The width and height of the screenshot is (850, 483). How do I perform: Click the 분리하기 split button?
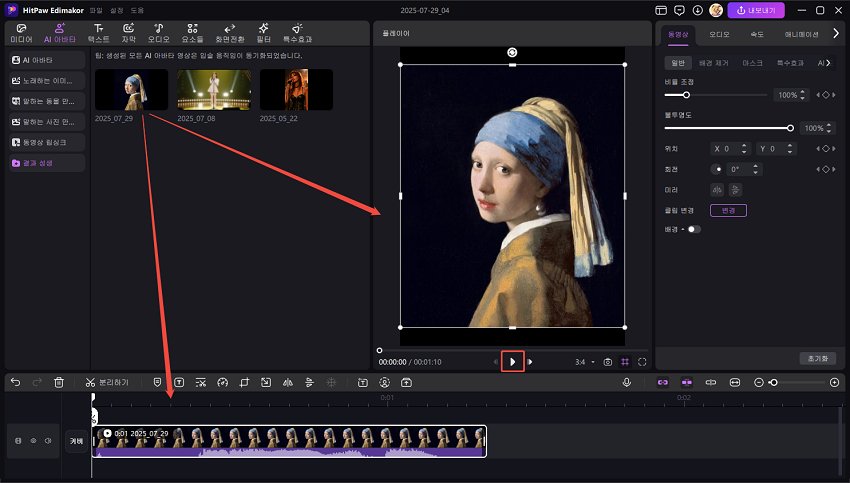point(107,383)
